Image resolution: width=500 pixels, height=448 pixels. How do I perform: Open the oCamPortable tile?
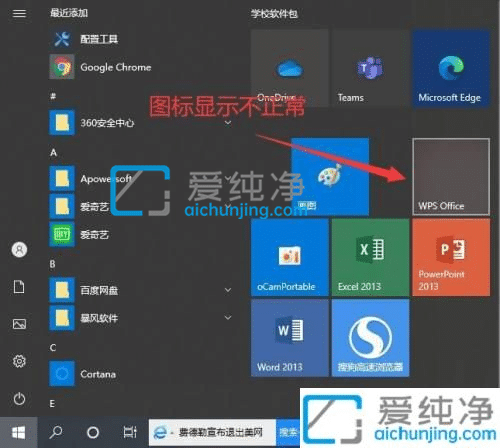click(x=289, y=257)
